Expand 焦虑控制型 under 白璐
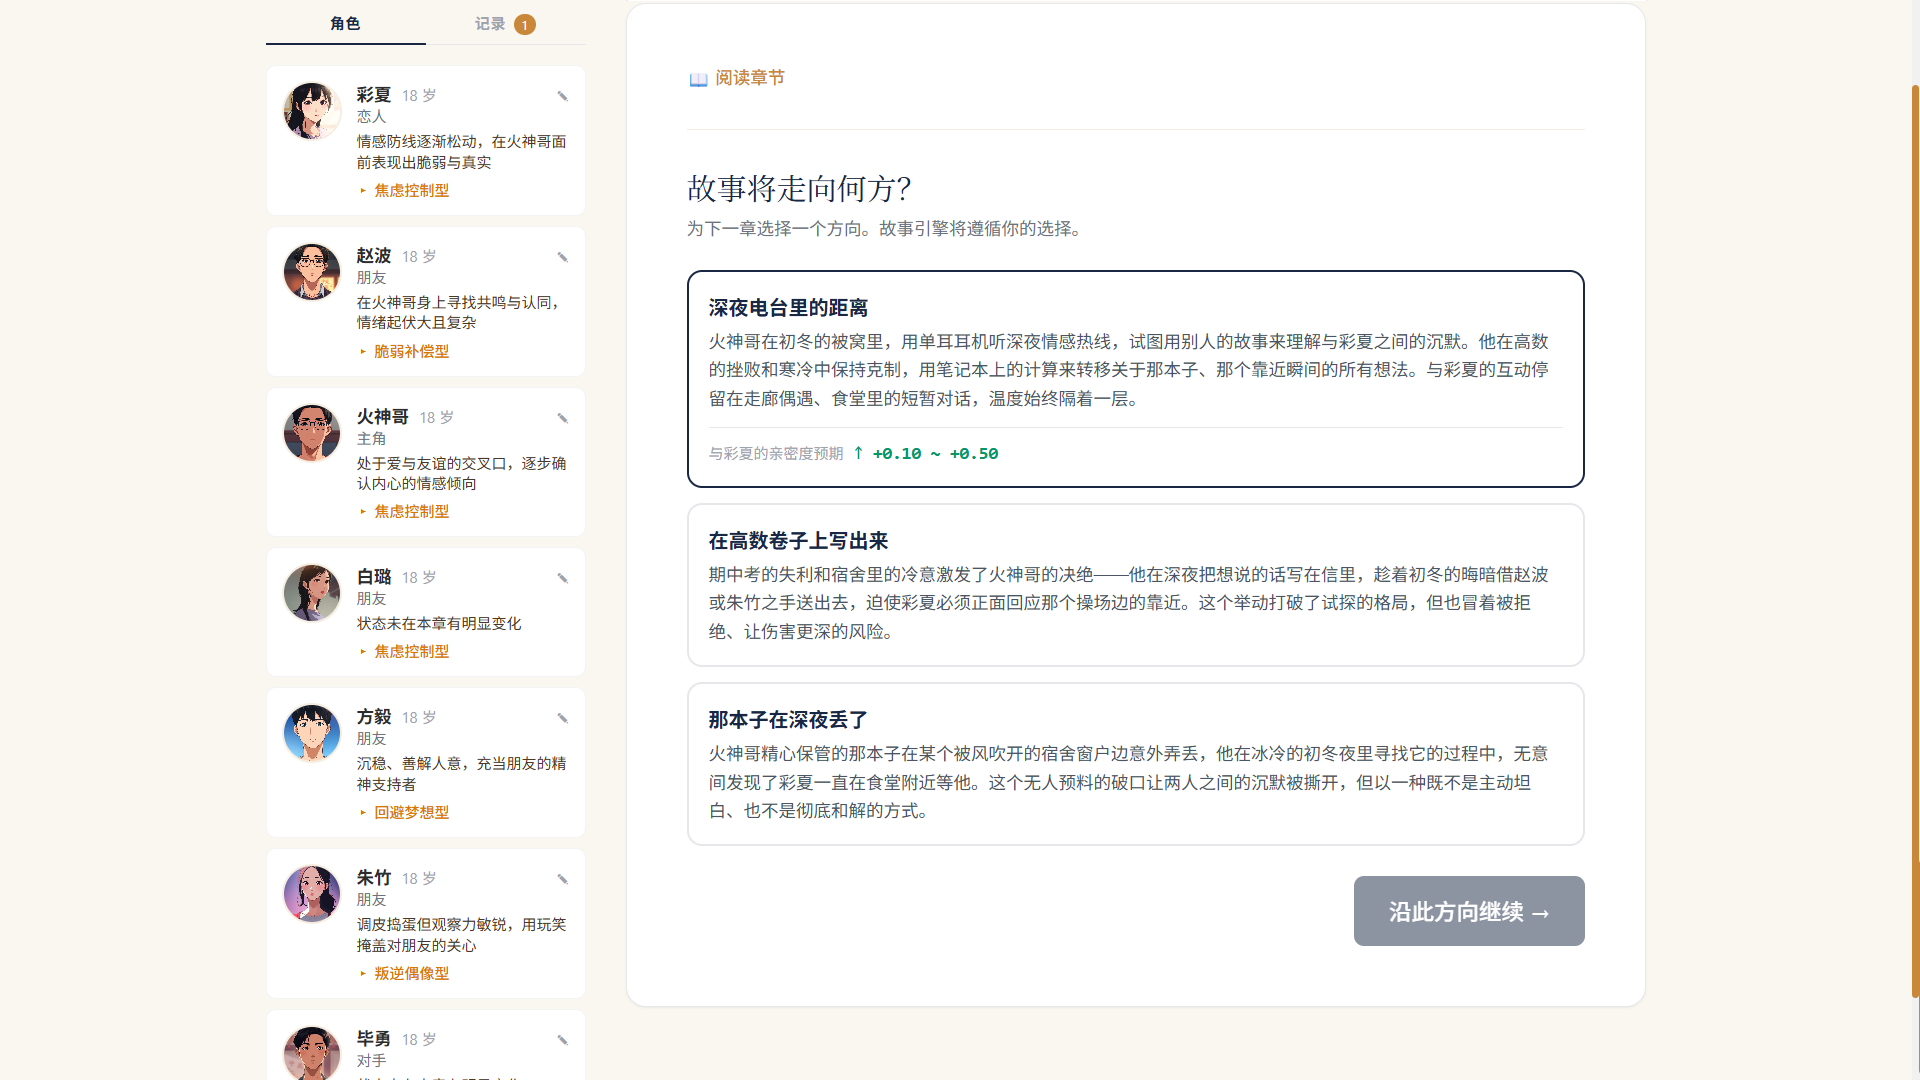 [x=404, y=651]
